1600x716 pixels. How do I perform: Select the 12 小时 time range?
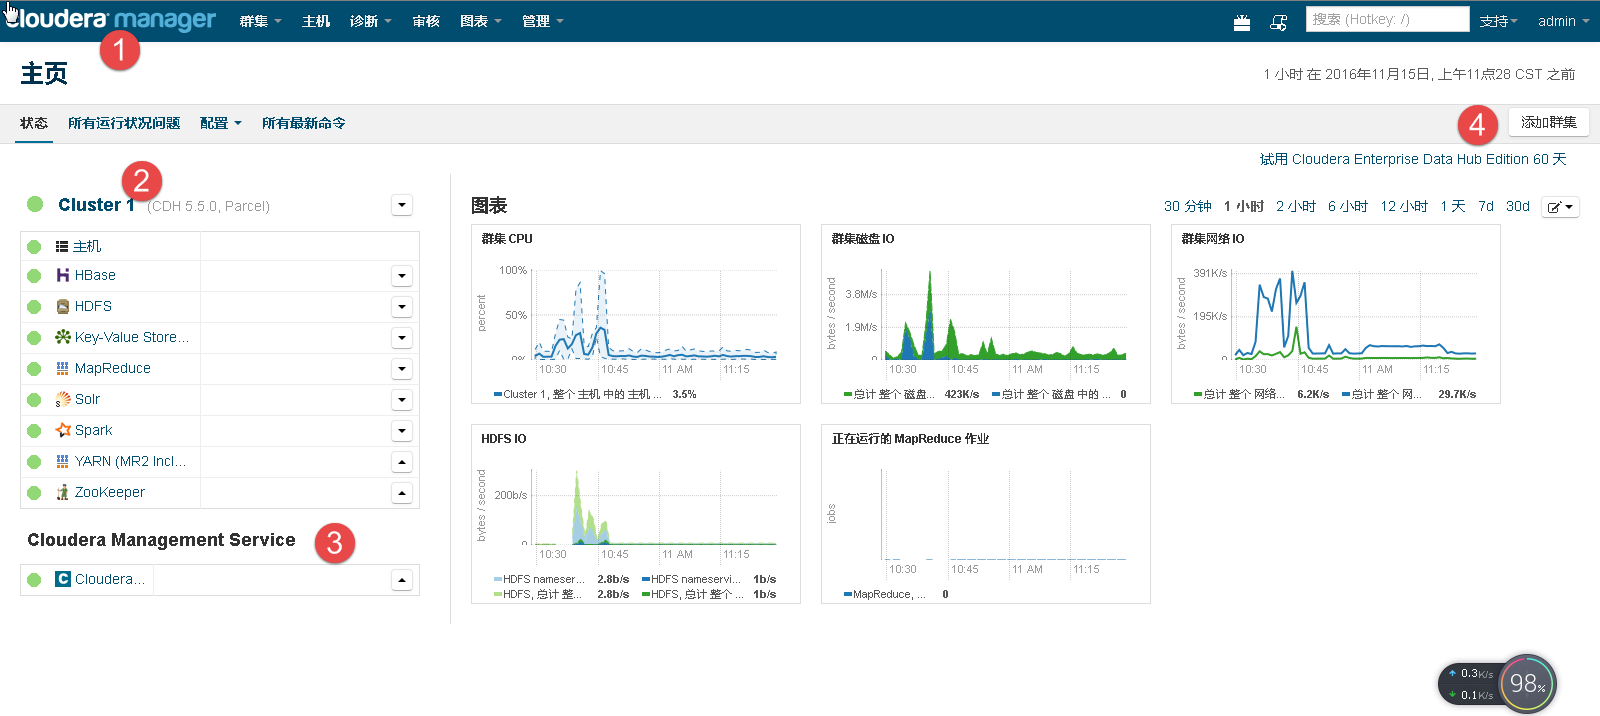pyautogui.click(x=1404, y=206)
